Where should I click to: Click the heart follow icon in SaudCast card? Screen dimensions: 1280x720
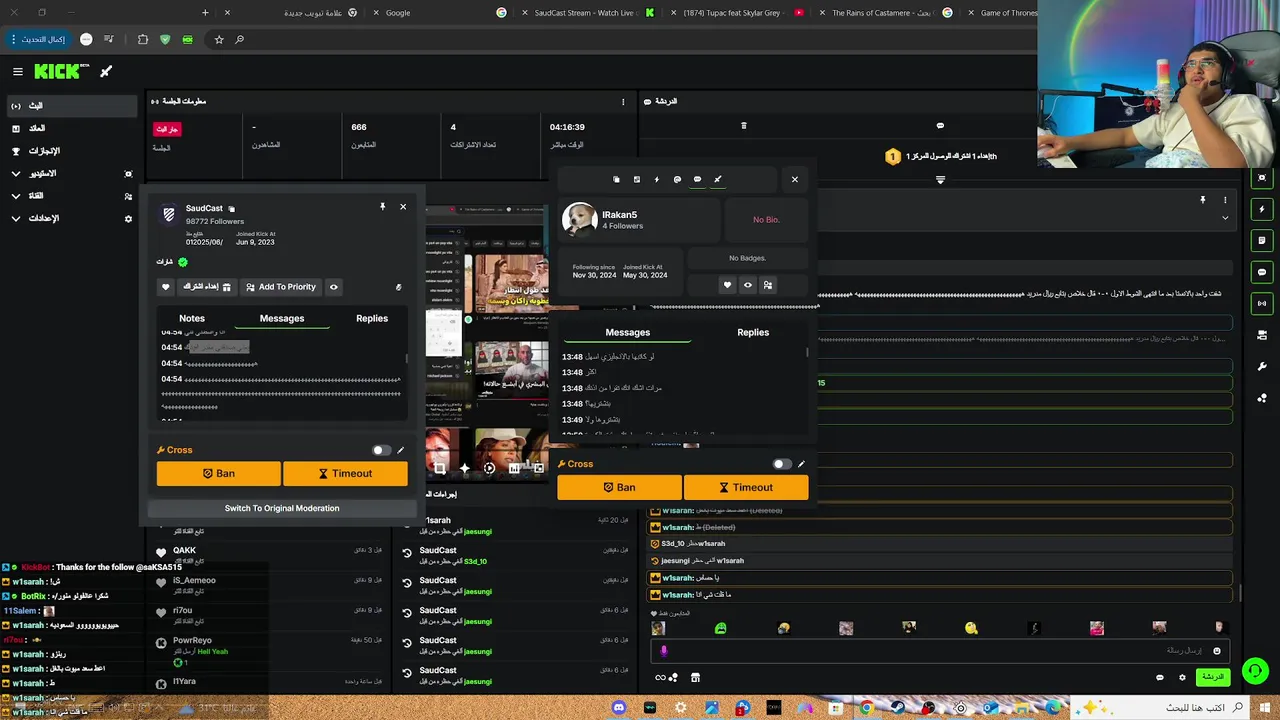point(166,287)
